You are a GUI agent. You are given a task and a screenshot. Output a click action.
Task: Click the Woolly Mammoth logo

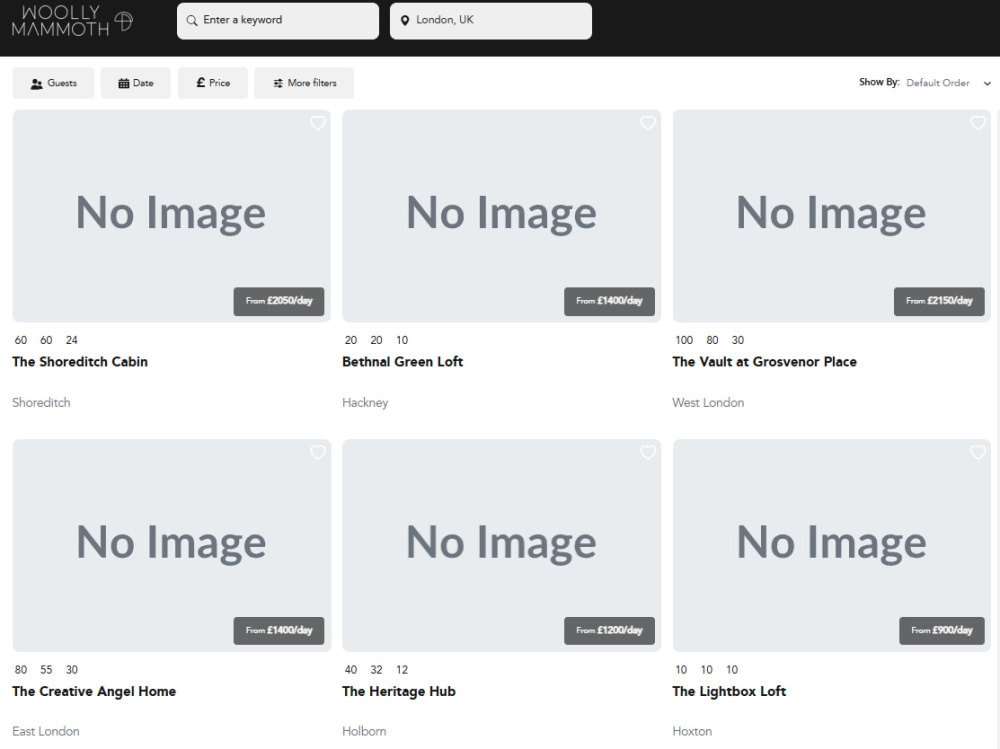(72, 20)
